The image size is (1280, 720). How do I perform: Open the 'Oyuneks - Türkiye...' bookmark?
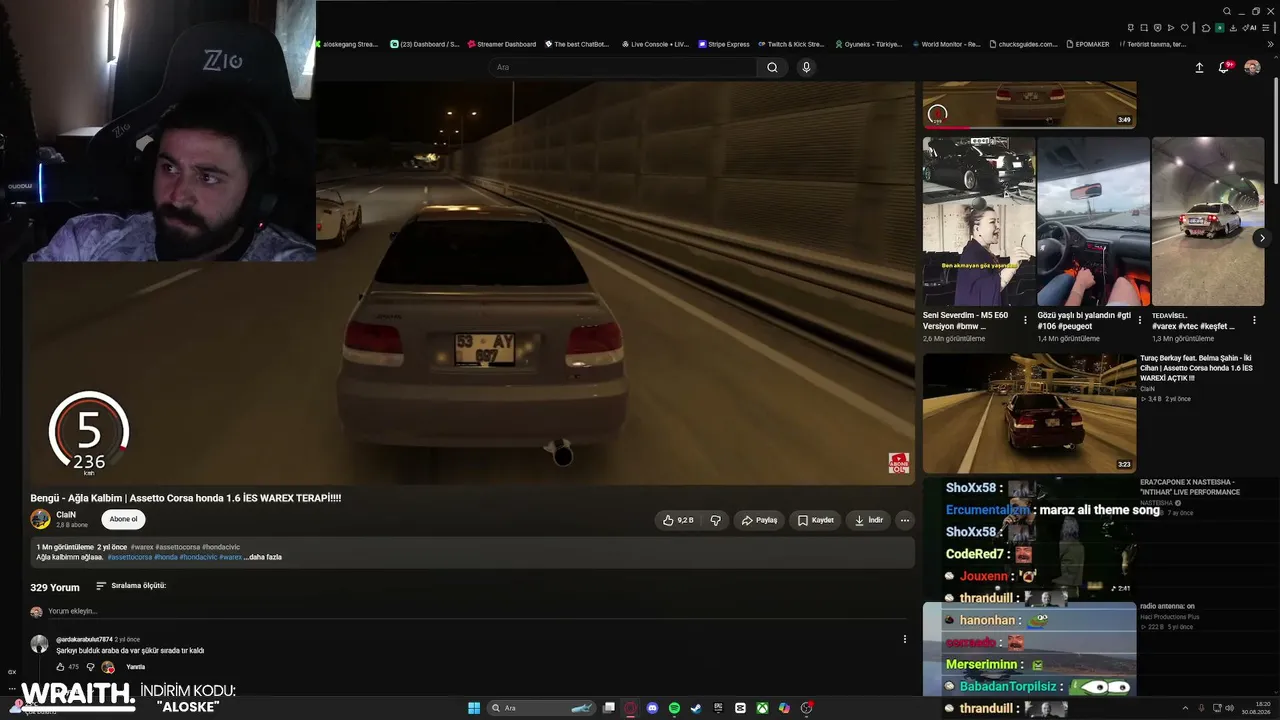(x=868, y=44)
